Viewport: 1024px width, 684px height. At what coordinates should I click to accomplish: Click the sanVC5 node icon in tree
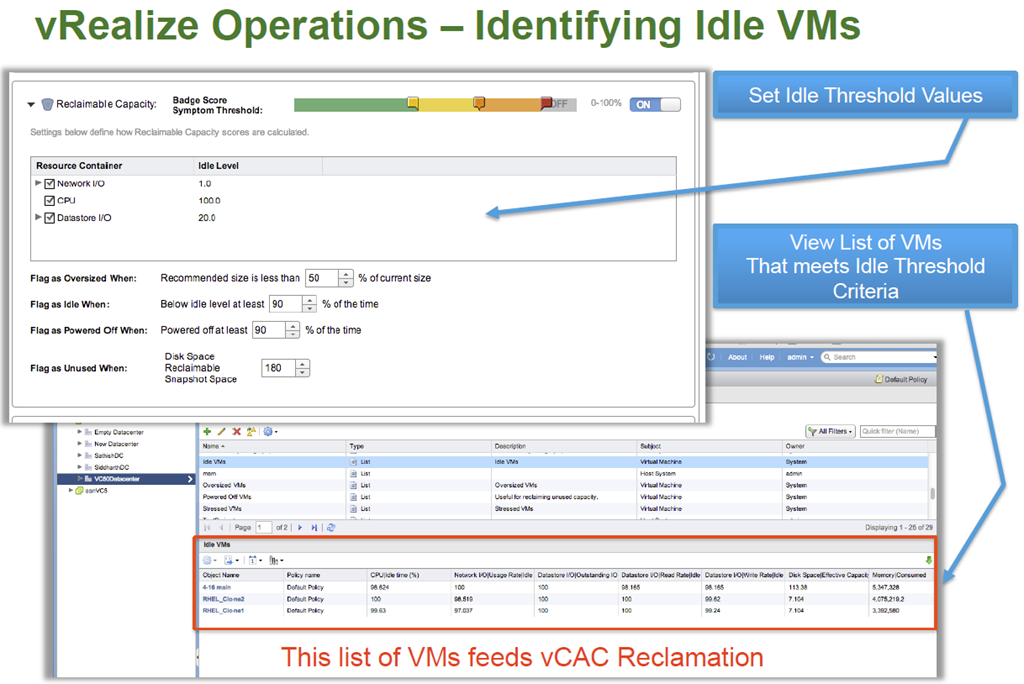tap(74, 490)
